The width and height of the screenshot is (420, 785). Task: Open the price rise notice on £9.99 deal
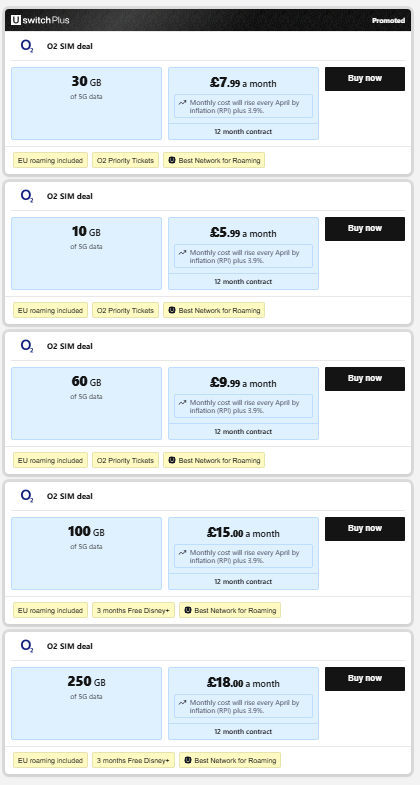243,406
